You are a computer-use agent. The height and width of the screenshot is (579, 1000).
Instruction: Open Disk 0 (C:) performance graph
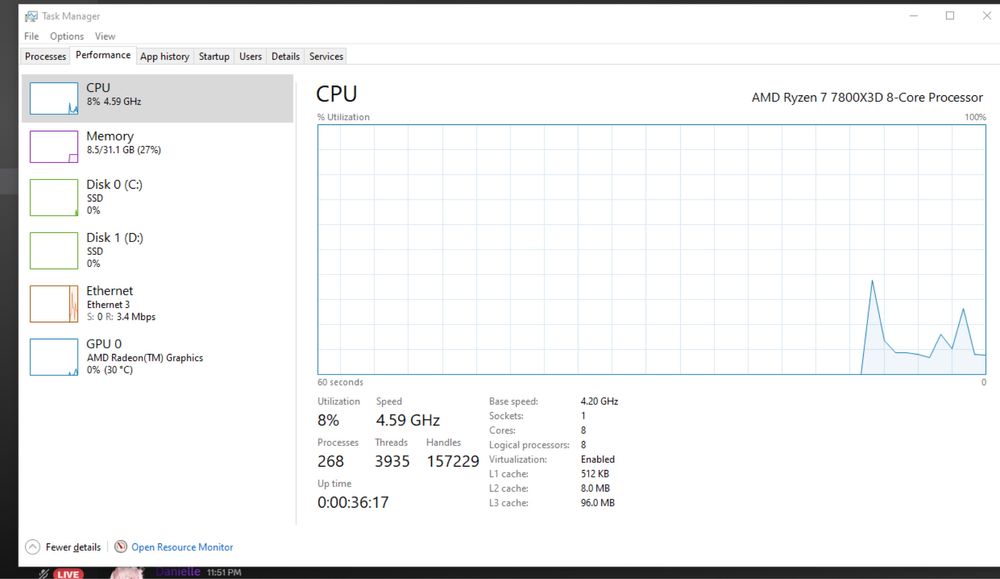(x=54, y=197)
